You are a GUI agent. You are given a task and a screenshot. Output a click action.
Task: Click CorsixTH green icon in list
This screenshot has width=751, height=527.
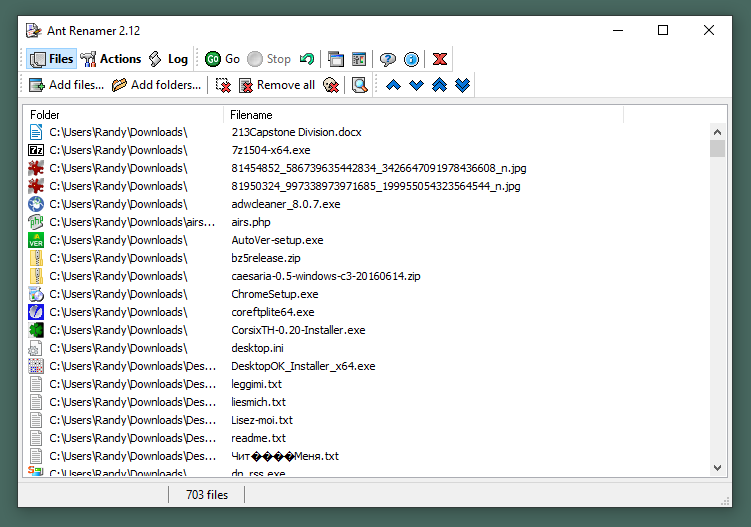(x=36, y=330)
